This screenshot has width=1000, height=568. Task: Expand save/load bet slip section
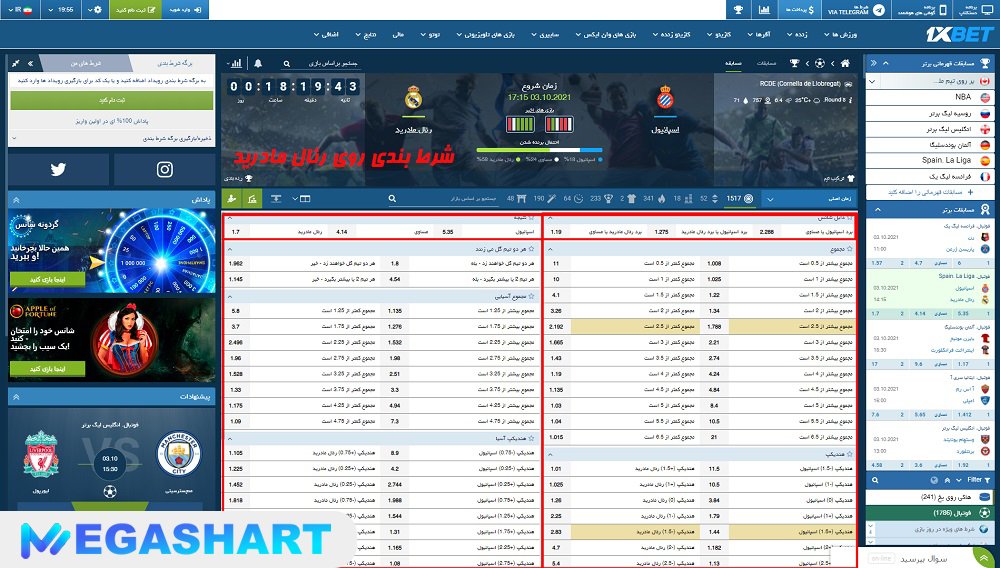pyautogui.click(x=112, y=138)
